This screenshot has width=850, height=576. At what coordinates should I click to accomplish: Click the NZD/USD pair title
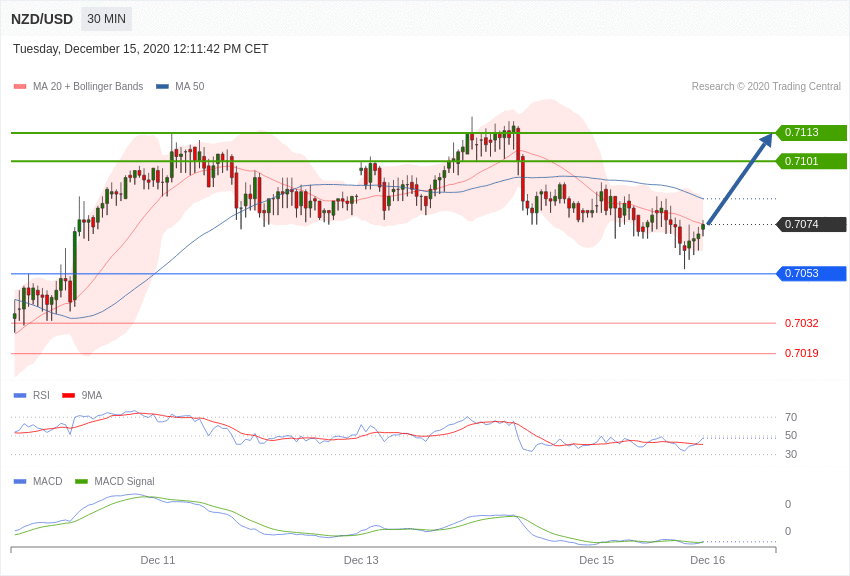point(42,19)
